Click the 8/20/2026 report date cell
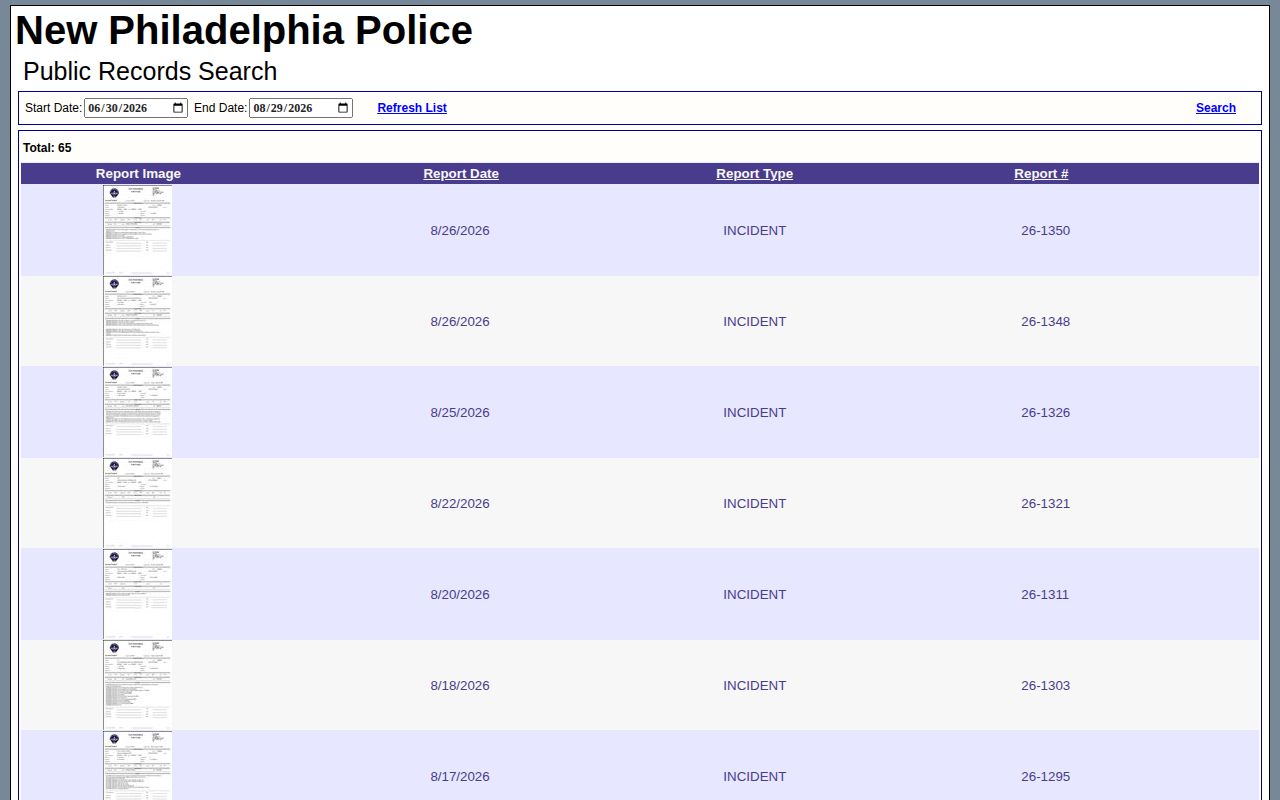 pos(460,595)
